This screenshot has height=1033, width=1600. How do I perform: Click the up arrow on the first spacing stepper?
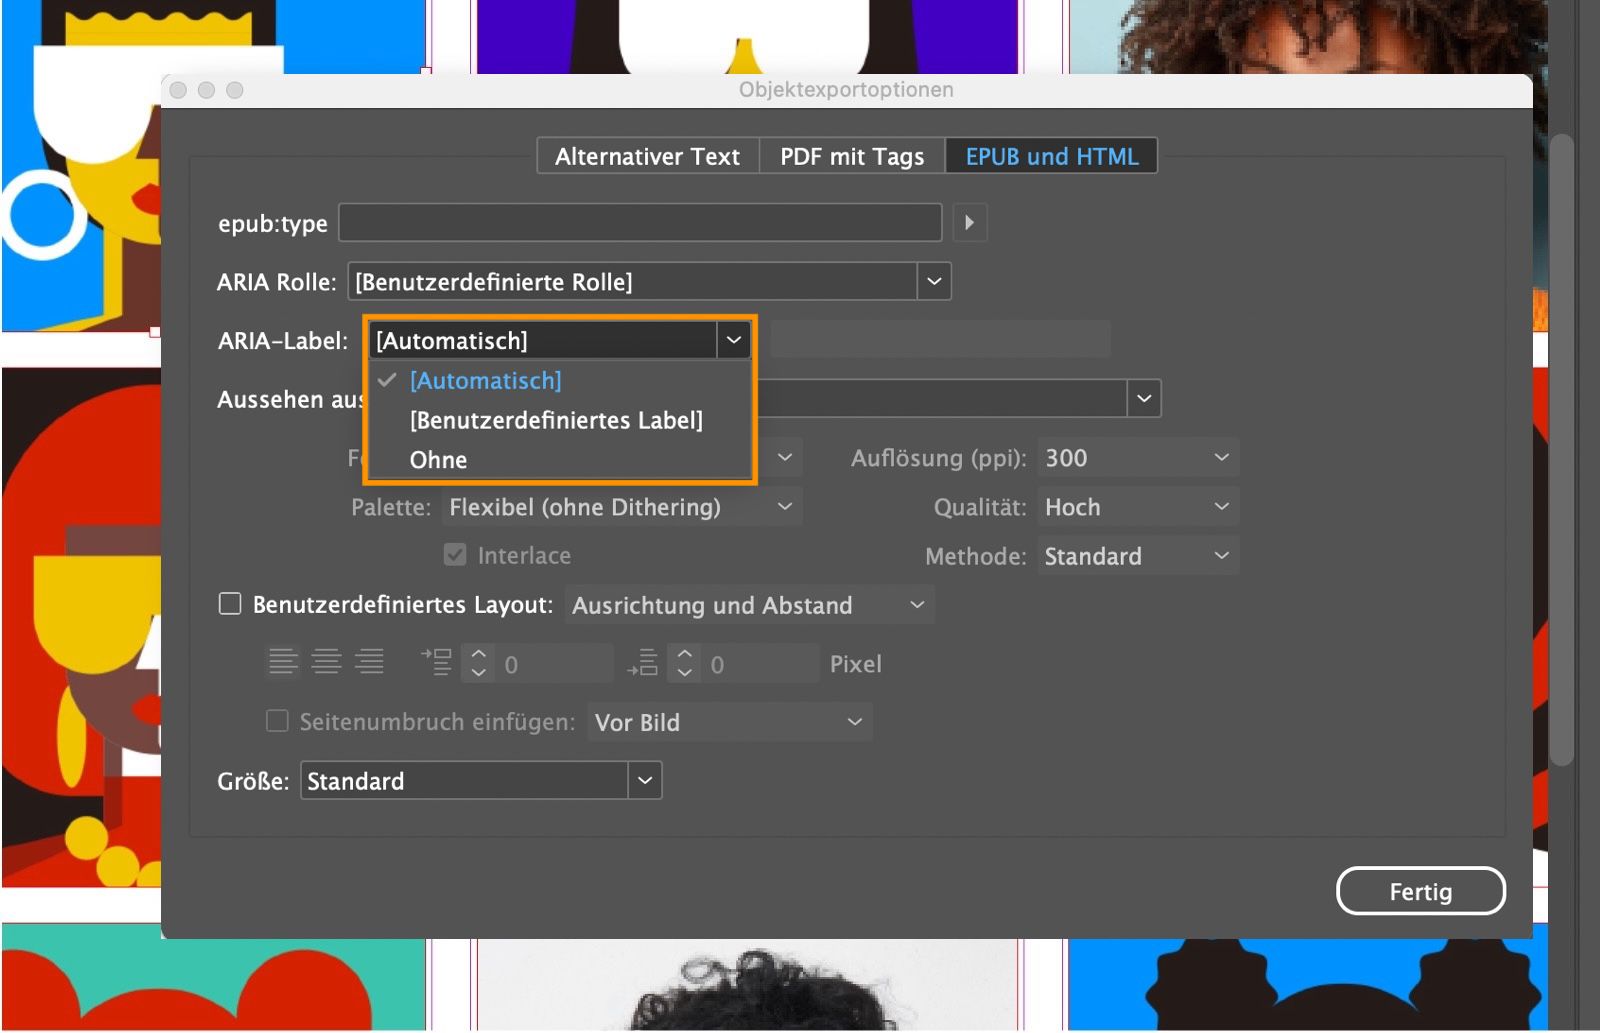(478, 653)
